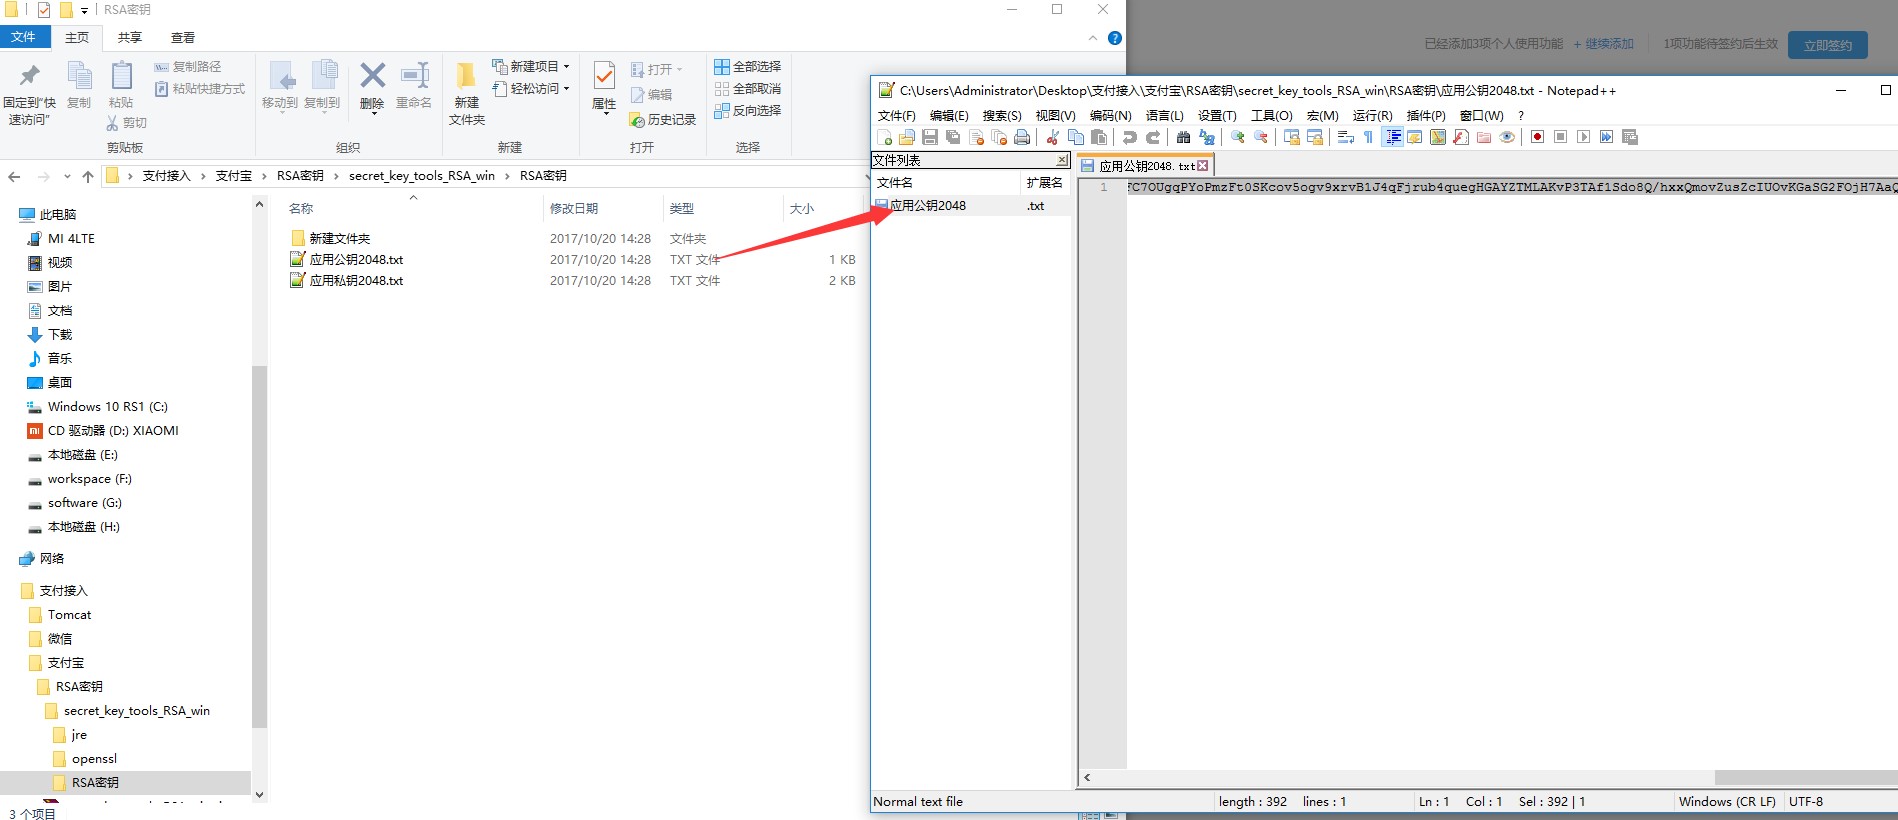
Task: Toggle Synchronize Horizontal Scrolling icon
Action: (x=1315, y=137)
